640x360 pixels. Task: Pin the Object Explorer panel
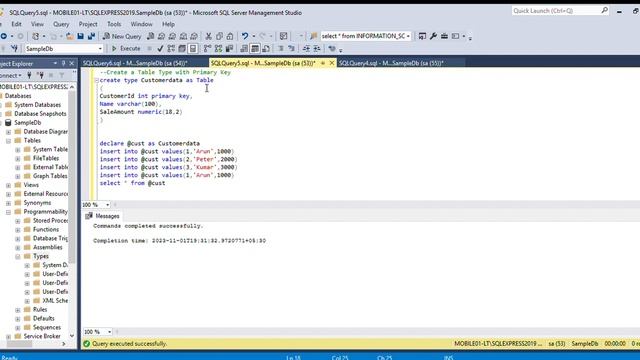(x=63, y=63)
